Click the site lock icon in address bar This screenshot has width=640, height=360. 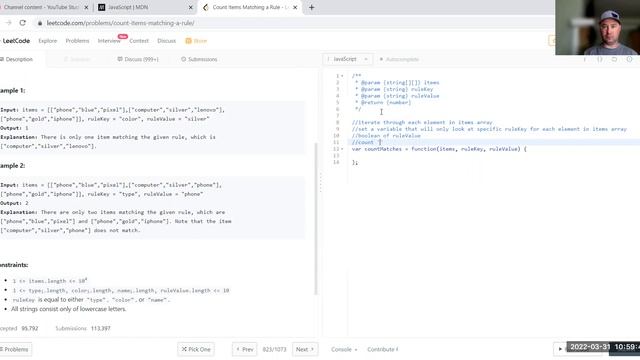40,23
